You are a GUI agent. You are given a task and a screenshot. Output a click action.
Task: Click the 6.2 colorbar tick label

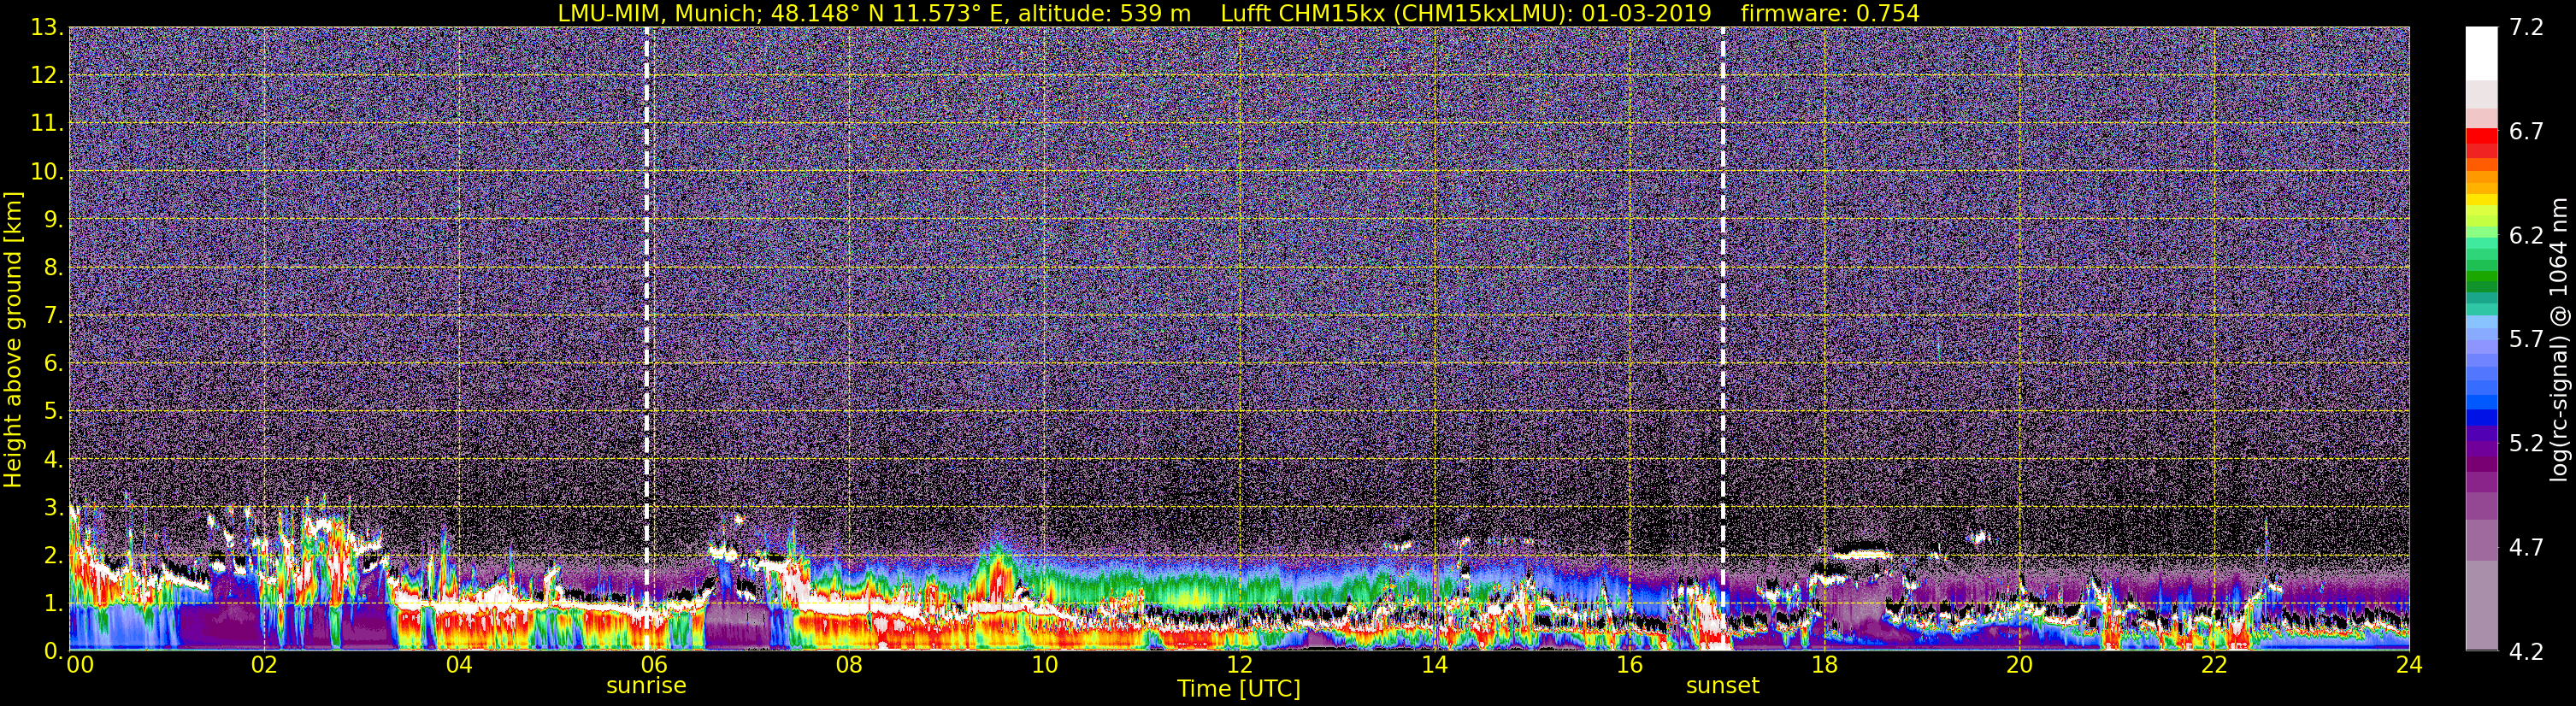(x=2526, y=236)
